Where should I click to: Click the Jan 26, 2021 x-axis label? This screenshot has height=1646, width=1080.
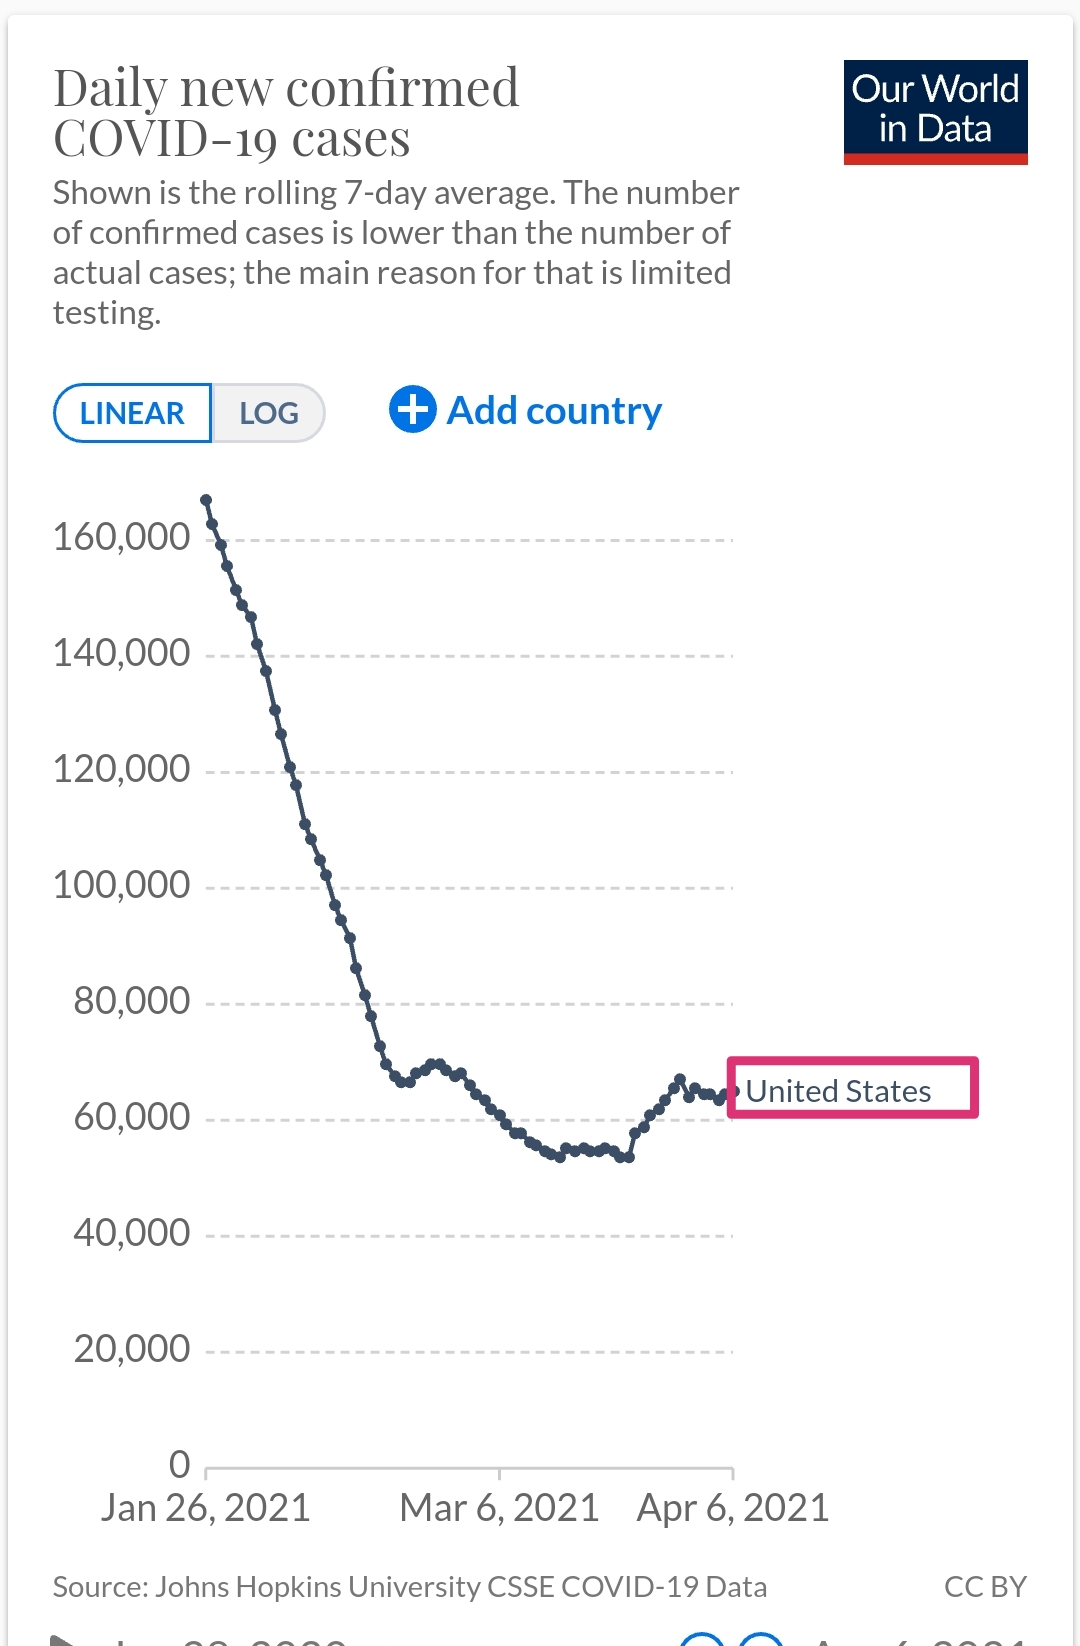point(205,1508)
